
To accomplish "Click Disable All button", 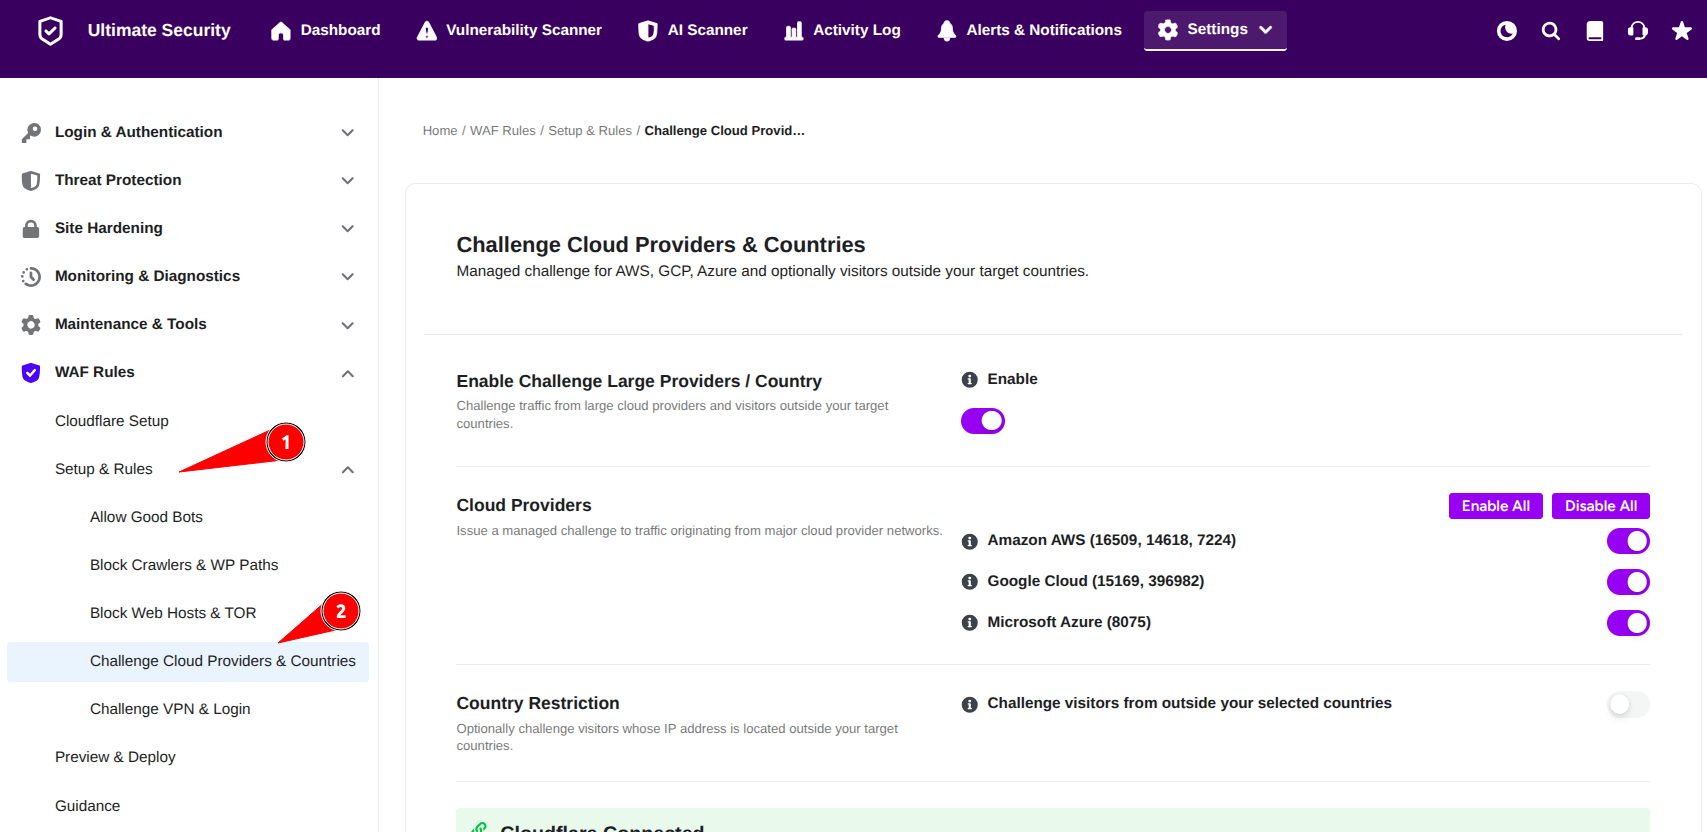I will [1601, 506].
